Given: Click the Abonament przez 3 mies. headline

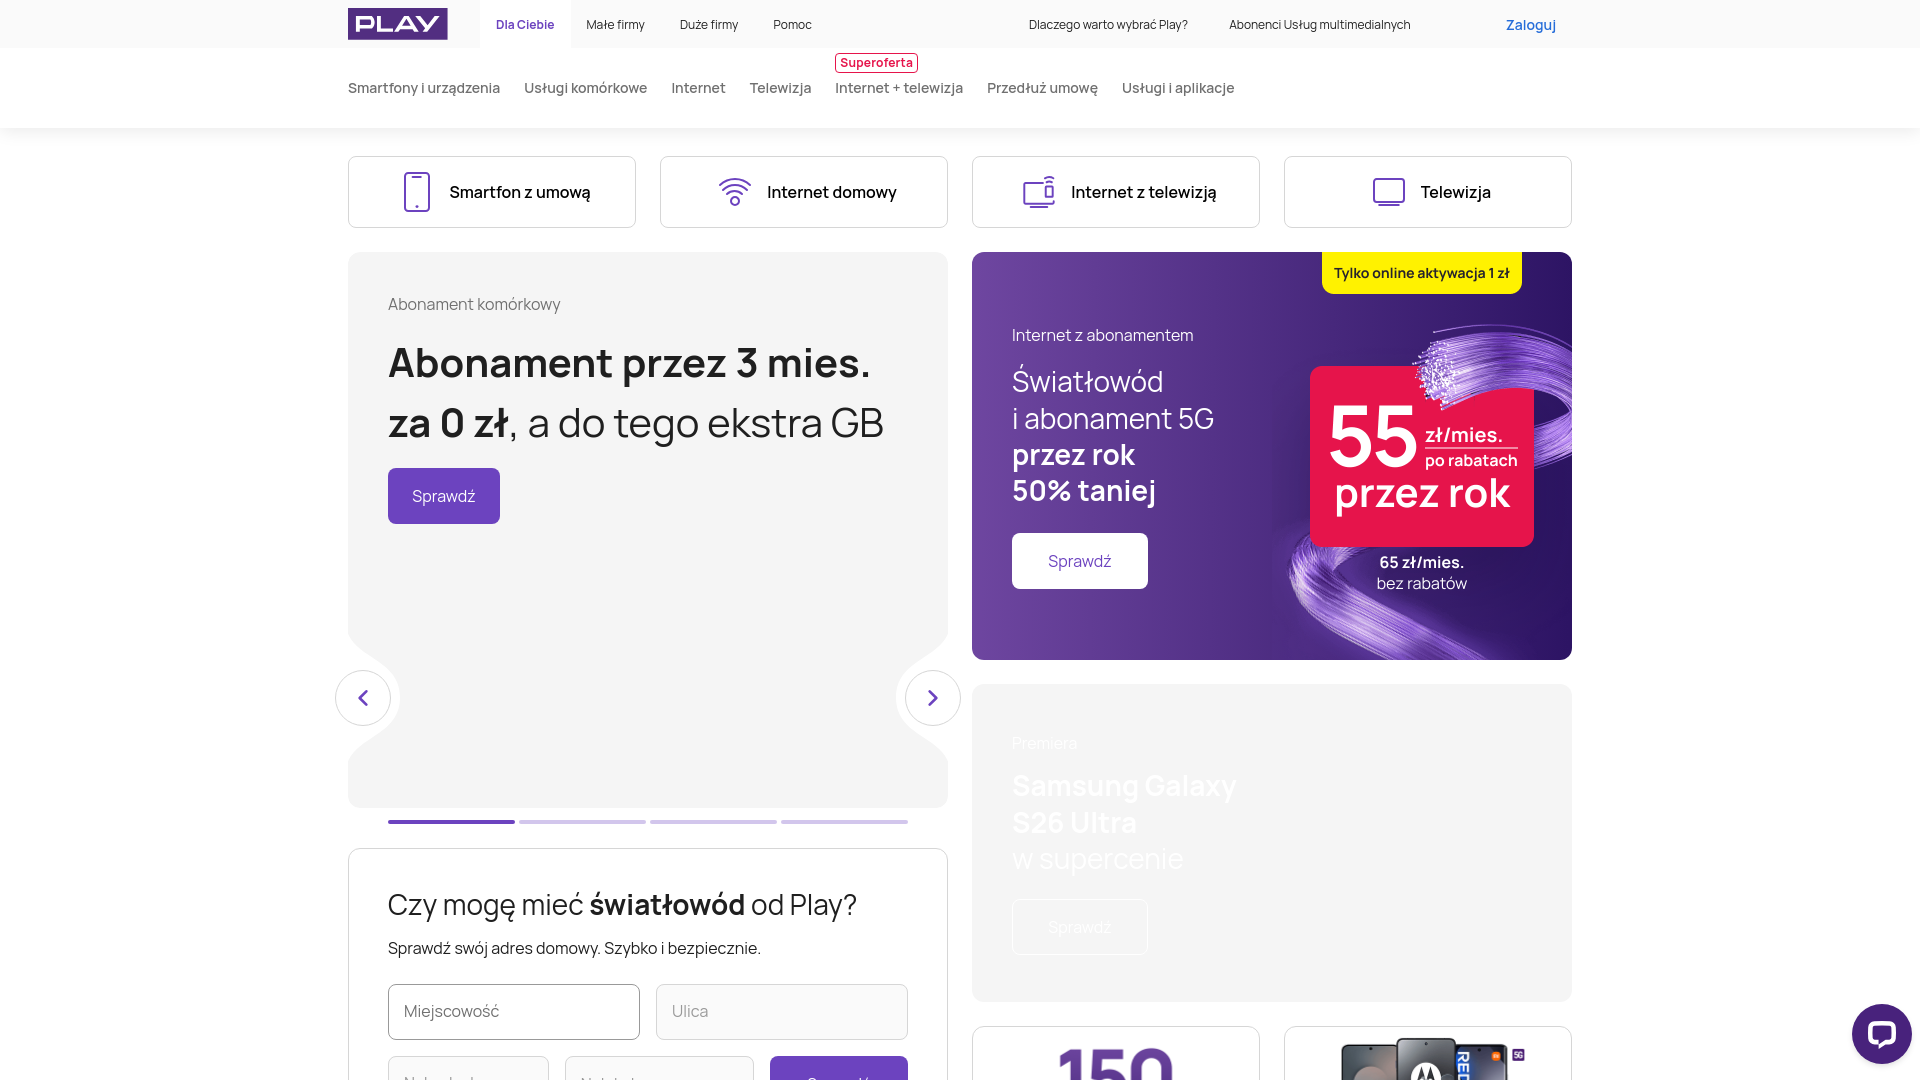Looking at the screenshot, I should point(636,393).
